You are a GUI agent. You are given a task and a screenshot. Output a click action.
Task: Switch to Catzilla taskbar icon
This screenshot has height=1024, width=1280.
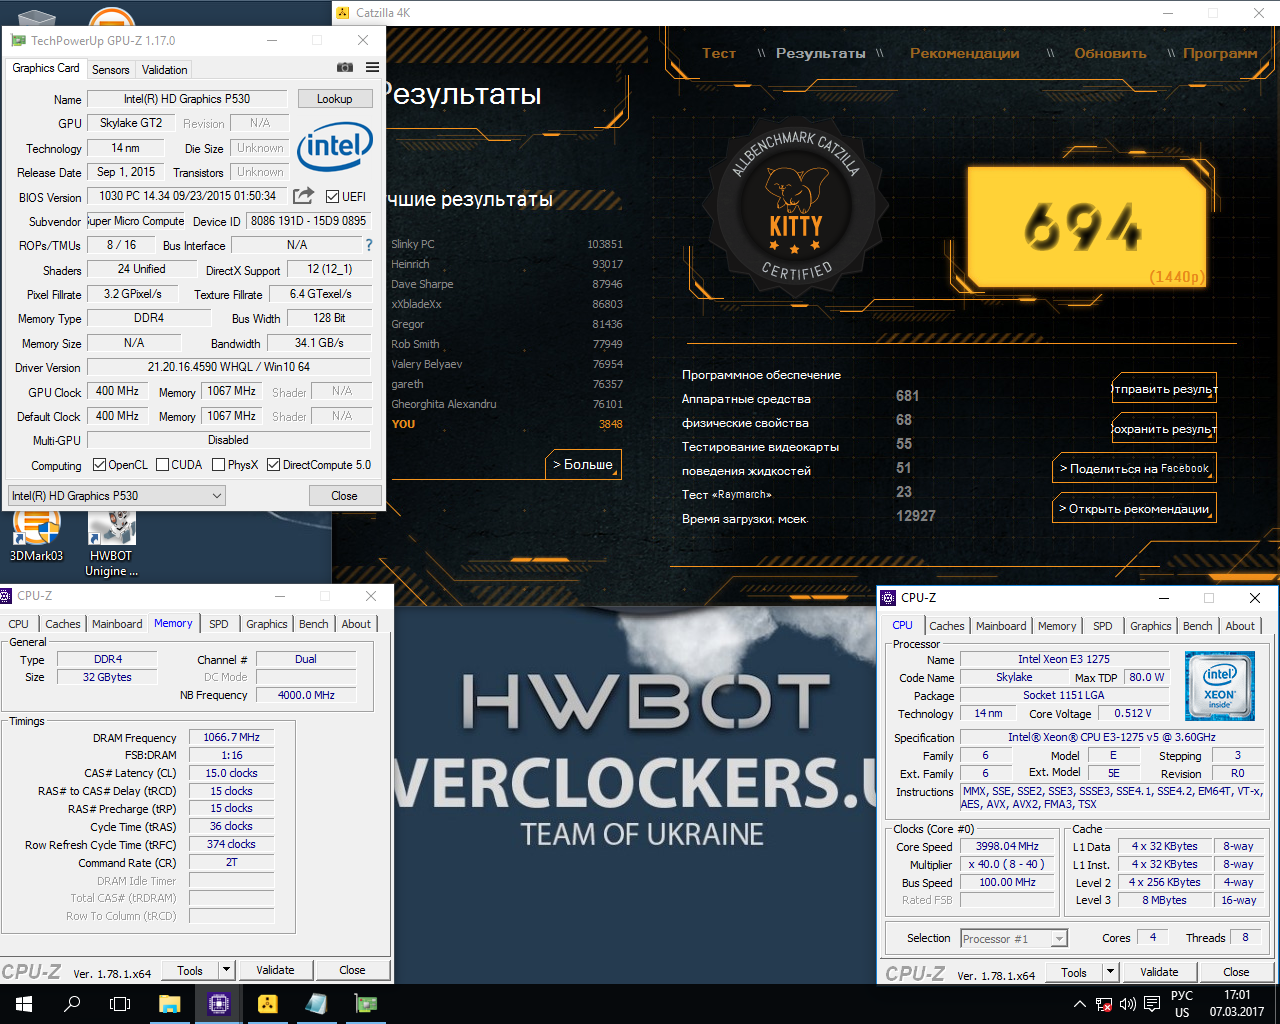pos(267,1004)
